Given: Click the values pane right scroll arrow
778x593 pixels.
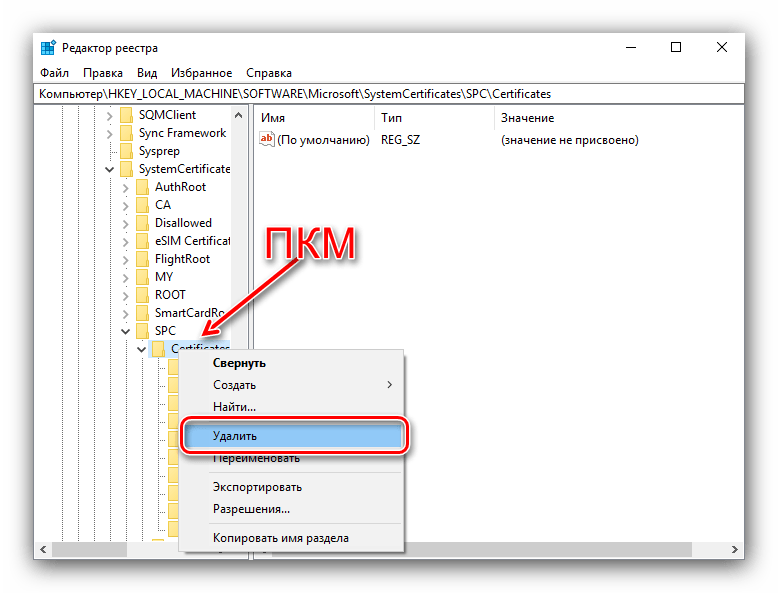Looking at the screenshot, I should (x=735, y=549).
